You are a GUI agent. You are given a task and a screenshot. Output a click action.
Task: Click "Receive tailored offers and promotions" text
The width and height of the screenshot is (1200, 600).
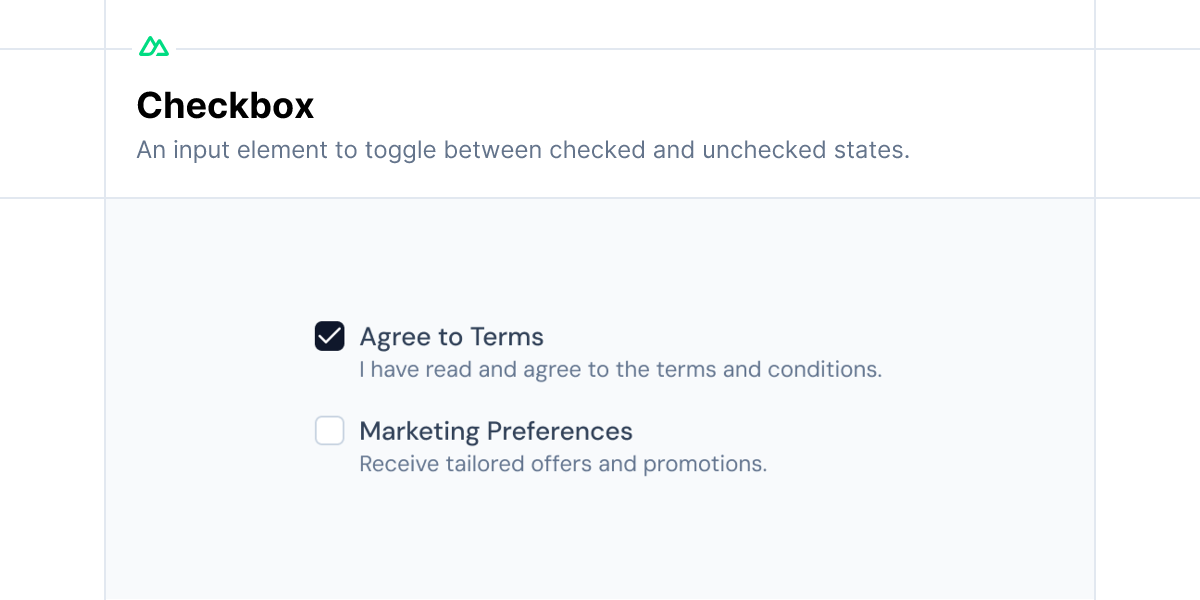point(563,464)
